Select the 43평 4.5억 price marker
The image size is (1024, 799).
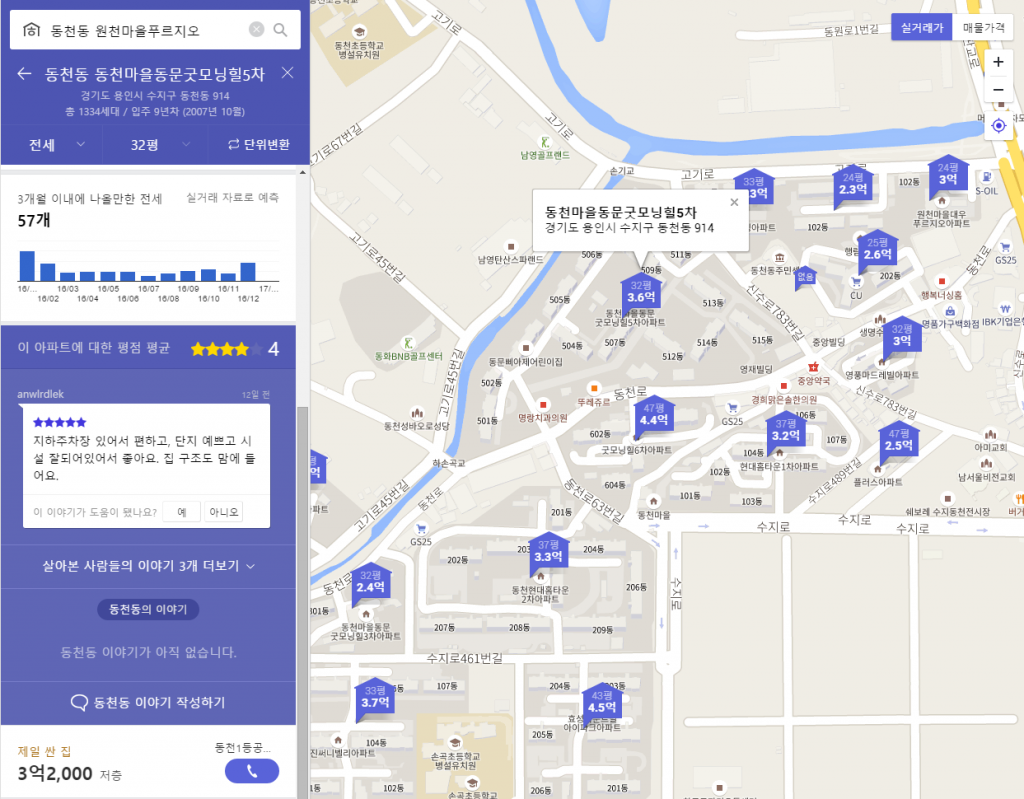pyautogui.click(x=601, y=702)
